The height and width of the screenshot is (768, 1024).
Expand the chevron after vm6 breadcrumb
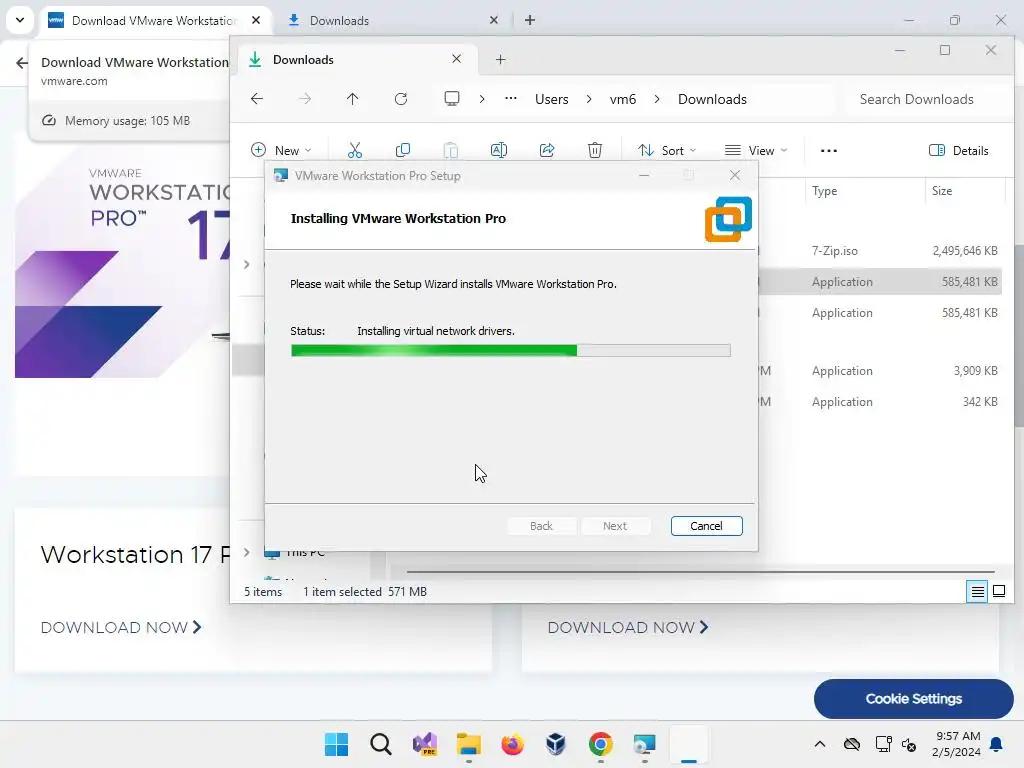(657, 99)
